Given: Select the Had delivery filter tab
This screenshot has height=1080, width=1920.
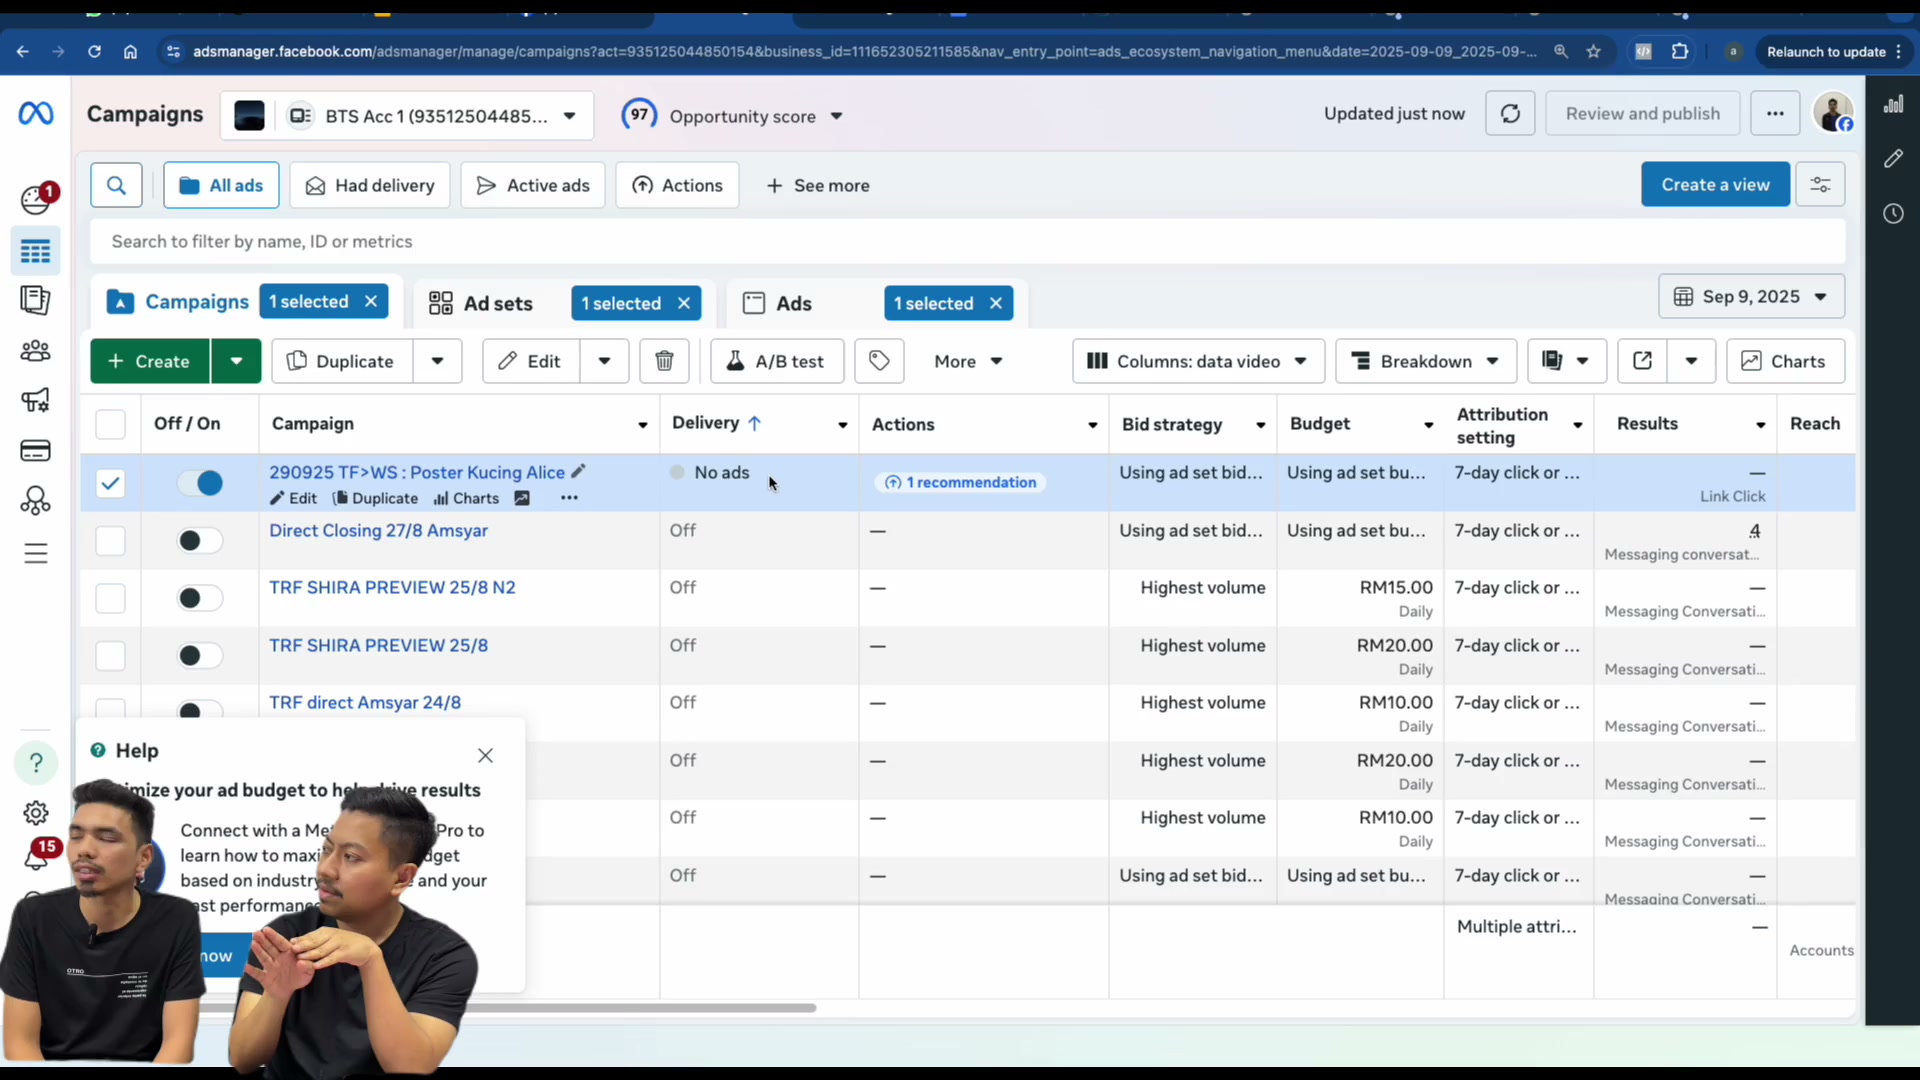Looking at the screenshot, I should coord(370,185).
